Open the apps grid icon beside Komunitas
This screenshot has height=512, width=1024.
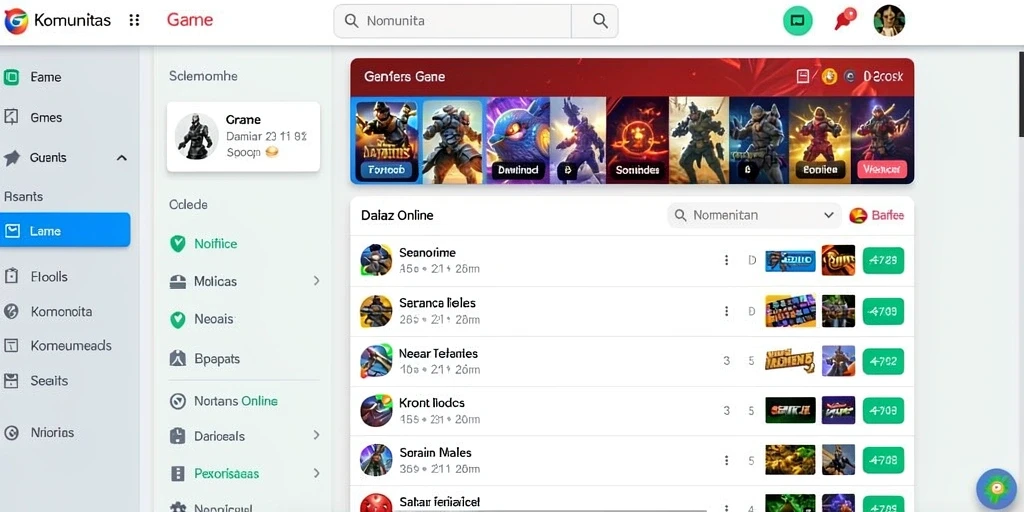[x=135, y=20]
